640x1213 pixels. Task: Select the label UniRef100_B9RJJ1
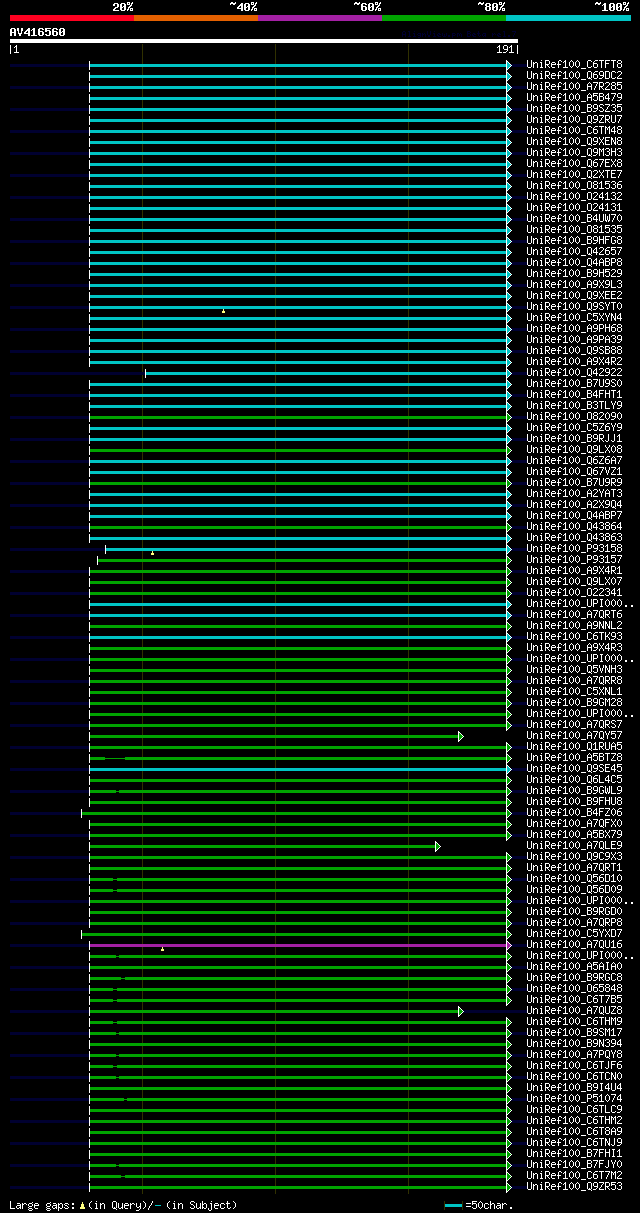click(x=574, y=438)
